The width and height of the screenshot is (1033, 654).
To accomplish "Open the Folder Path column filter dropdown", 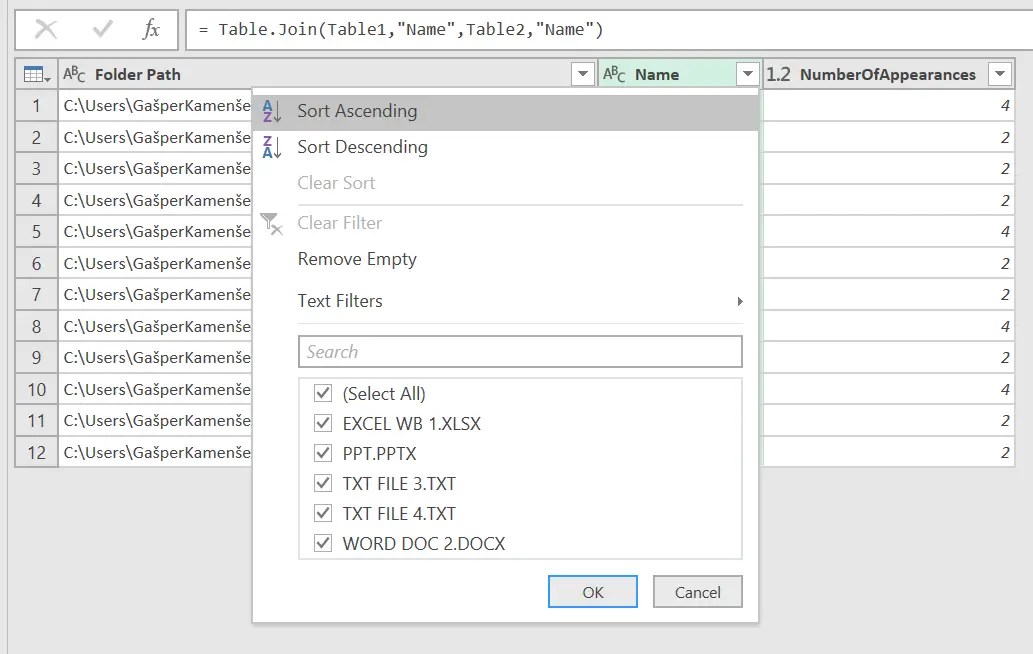I will (581, 74).
